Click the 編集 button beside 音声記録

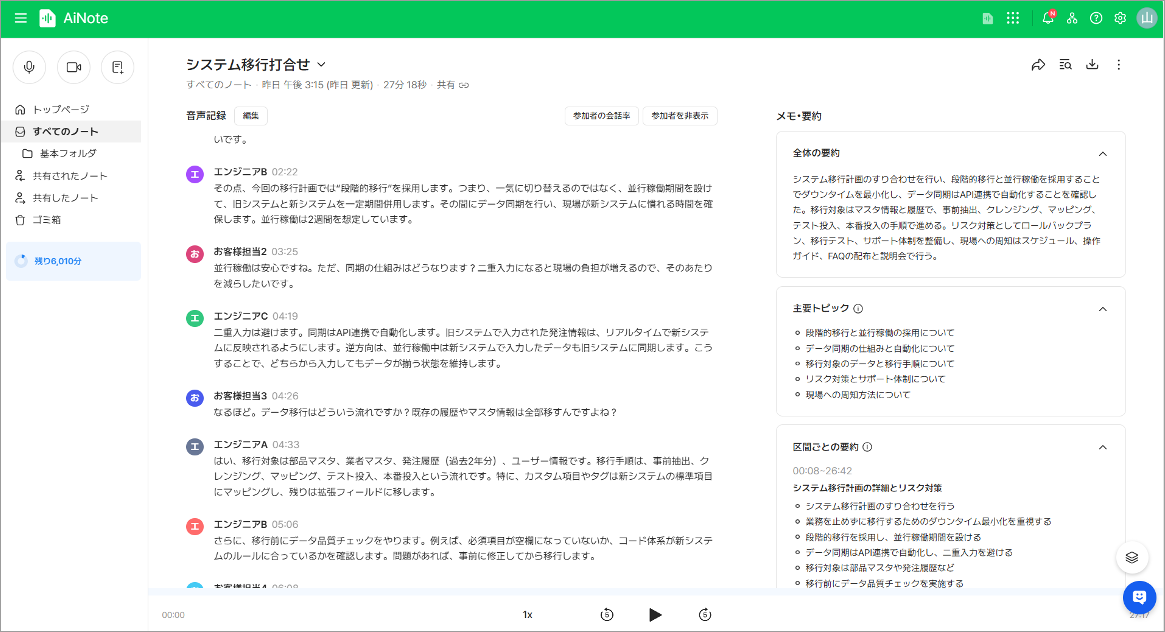[251, 116]
